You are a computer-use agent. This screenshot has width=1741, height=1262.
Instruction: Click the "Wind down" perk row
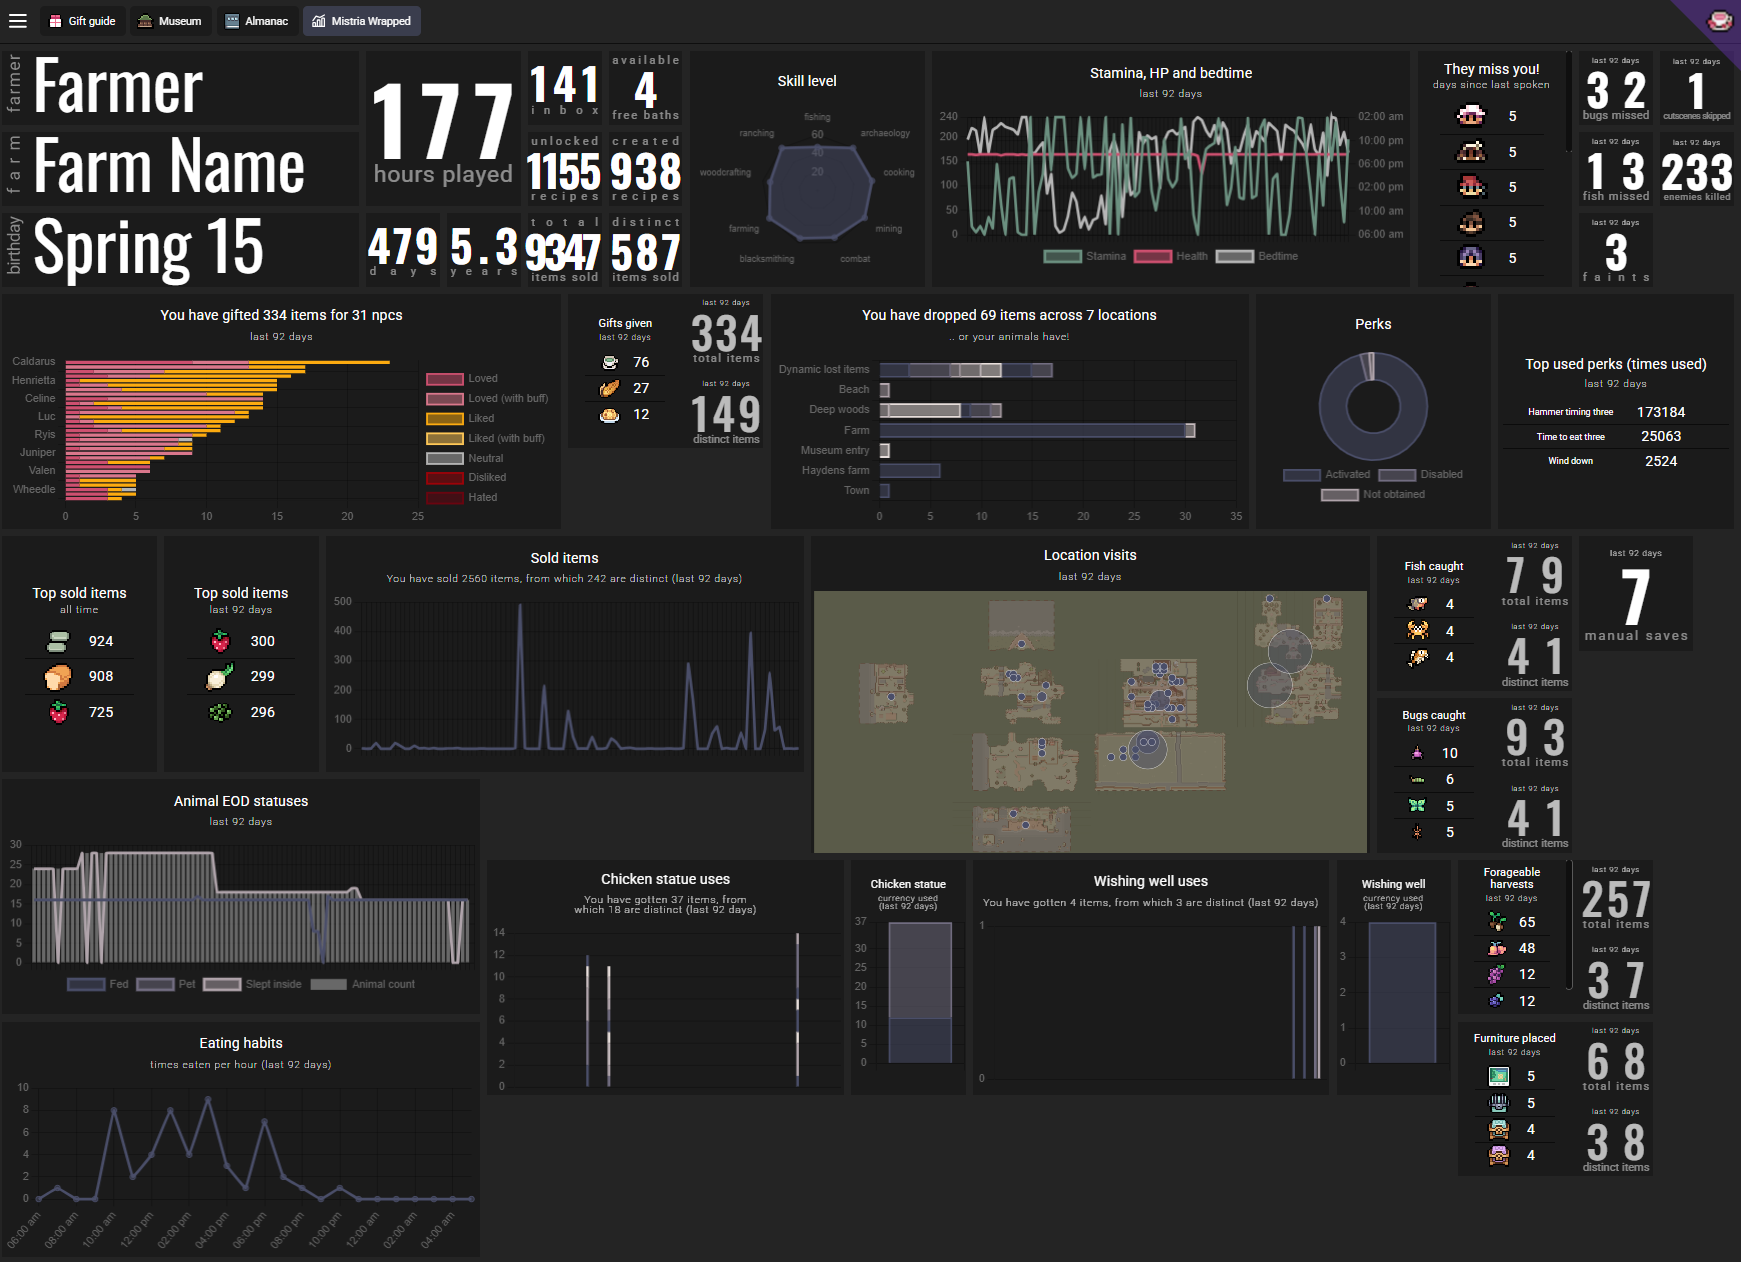[x=1615, y=461]
